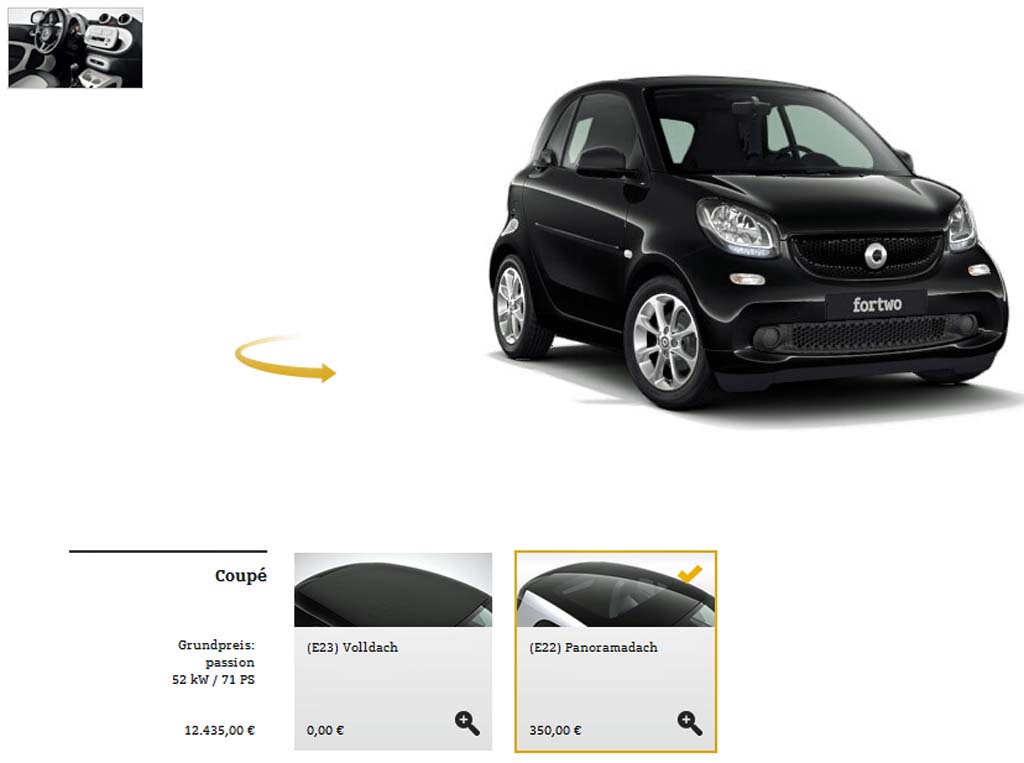Open the interior view thumbnail
1024x763 pixels.
coord(75,48)
